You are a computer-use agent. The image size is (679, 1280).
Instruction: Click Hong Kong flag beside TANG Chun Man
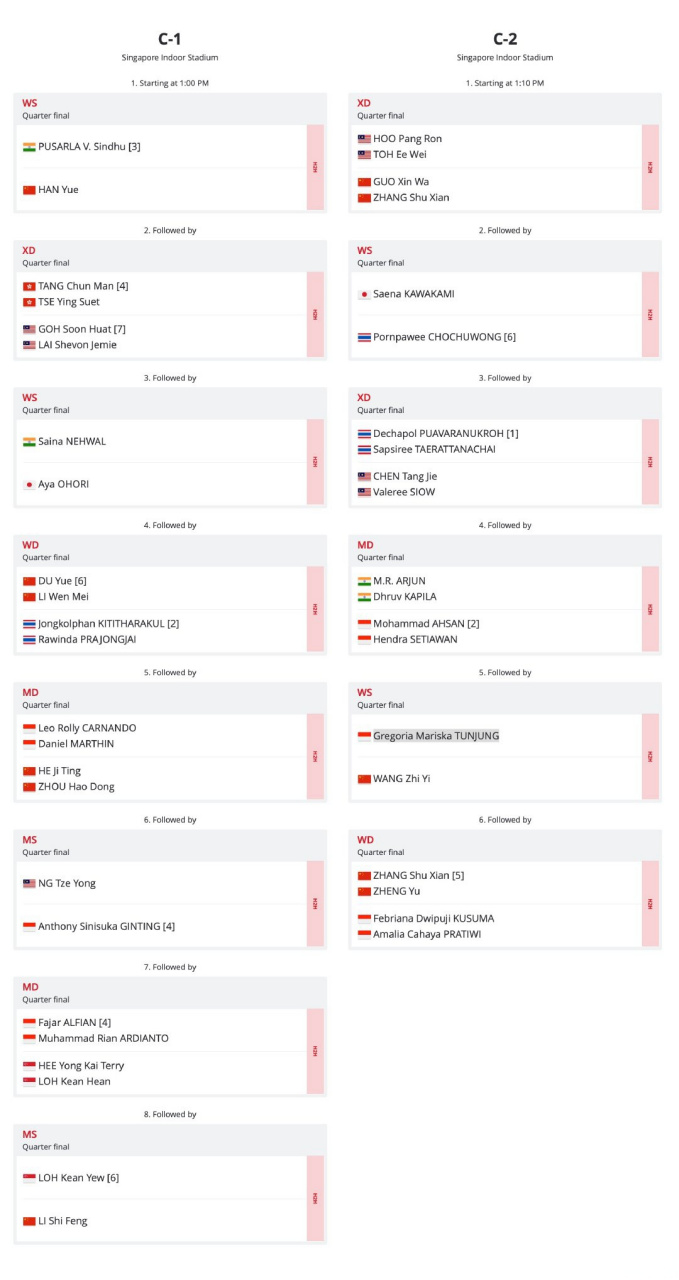point(29,286)
